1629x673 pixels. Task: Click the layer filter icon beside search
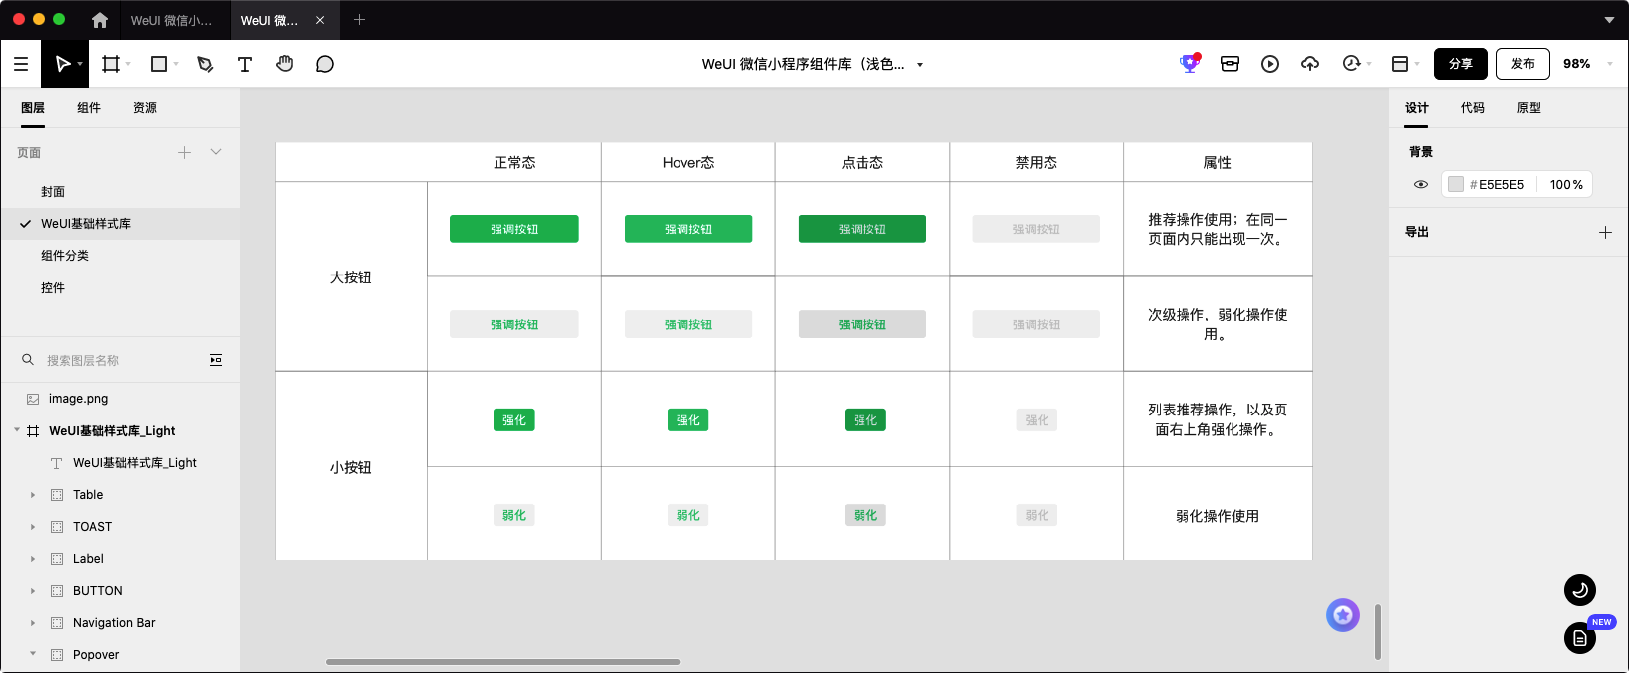216,360
